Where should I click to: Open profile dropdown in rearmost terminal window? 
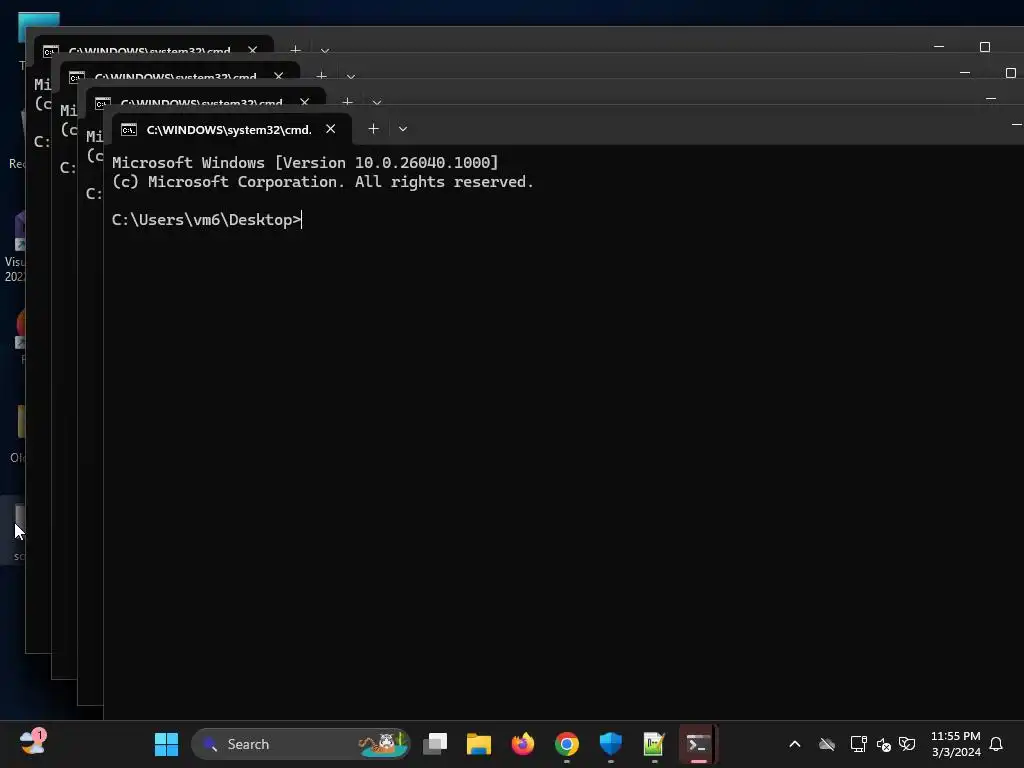[x=325, y=50]
